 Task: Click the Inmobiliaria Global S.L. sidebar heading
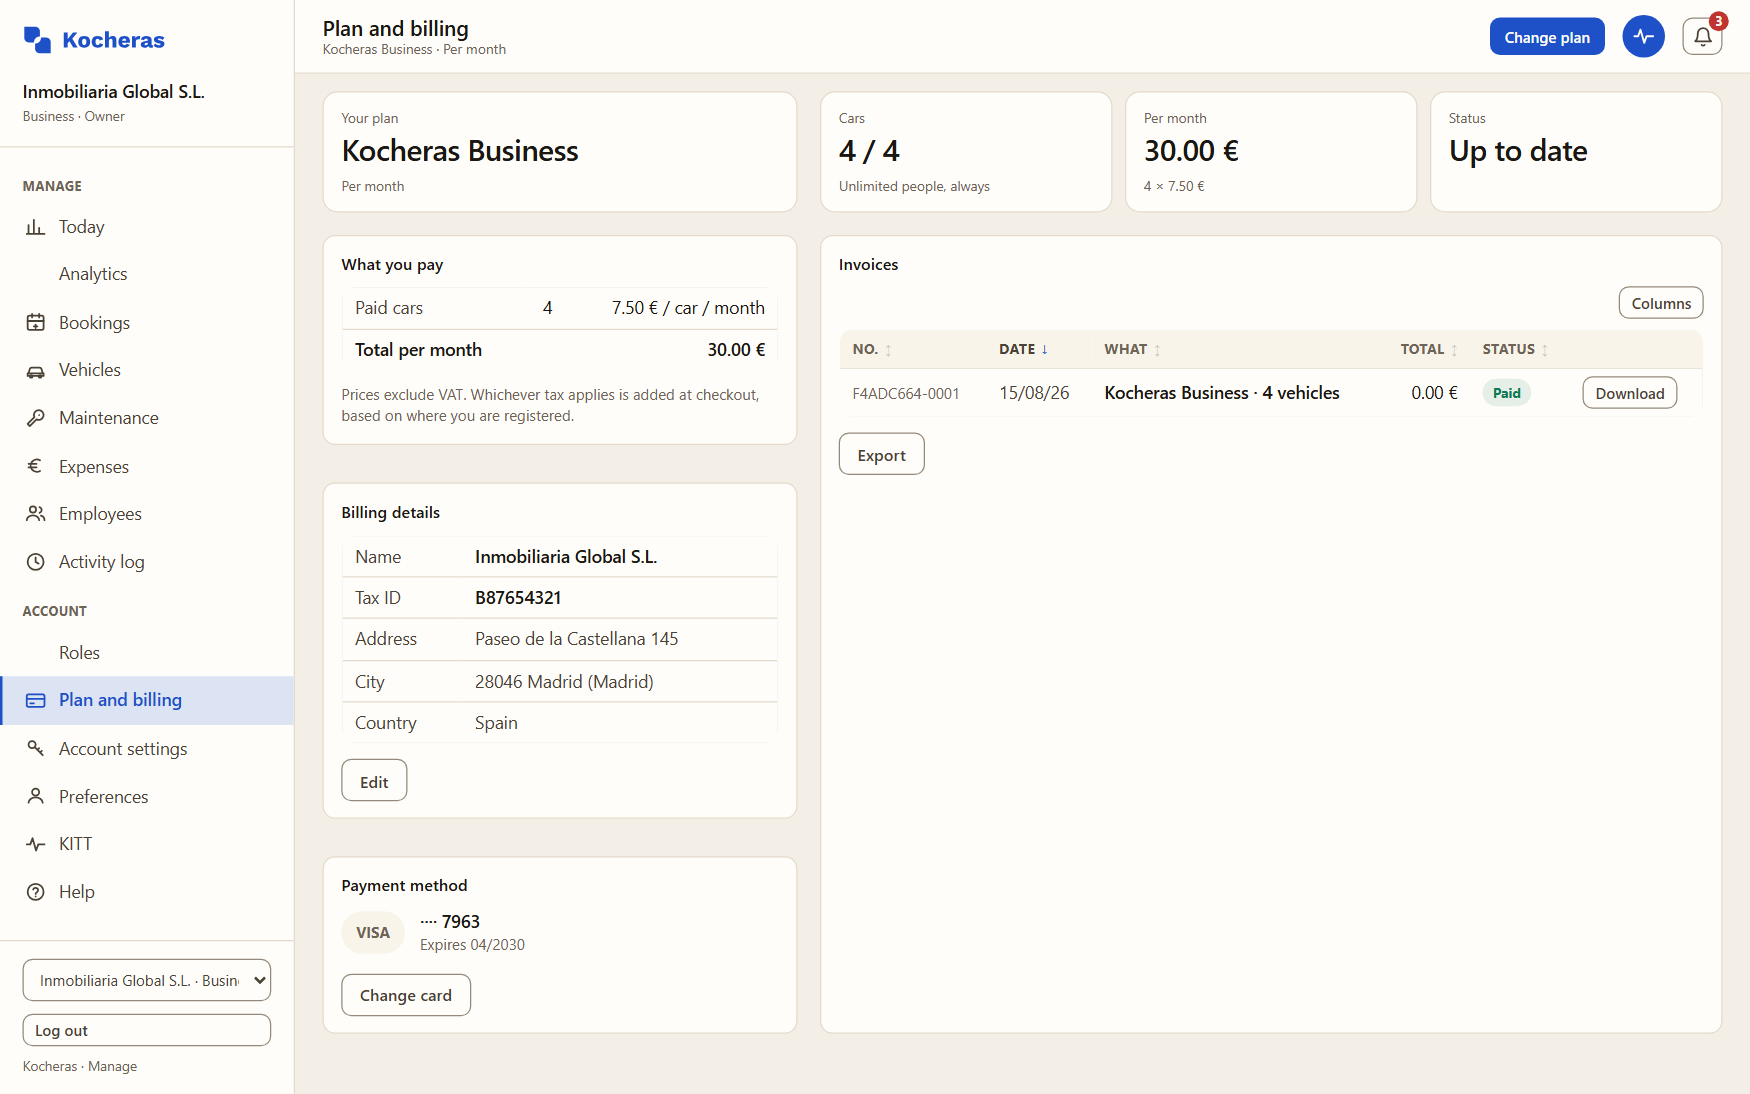(x=114, y=92)
